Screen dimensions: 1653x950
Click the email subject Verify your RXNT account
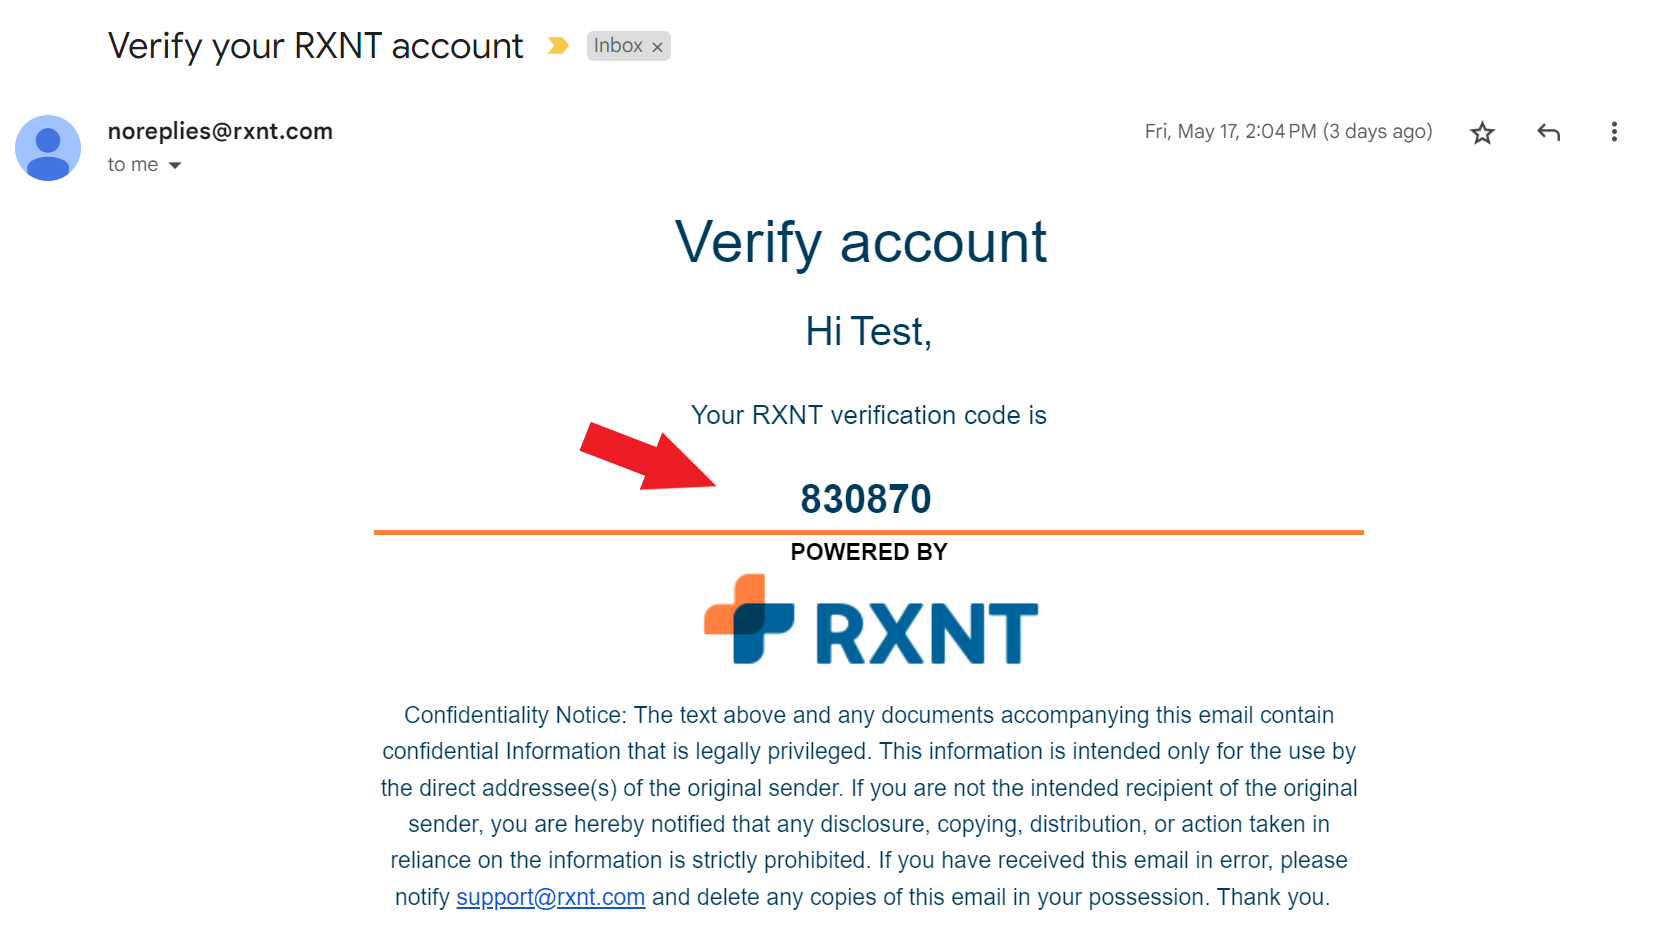(x=315, y=46)
